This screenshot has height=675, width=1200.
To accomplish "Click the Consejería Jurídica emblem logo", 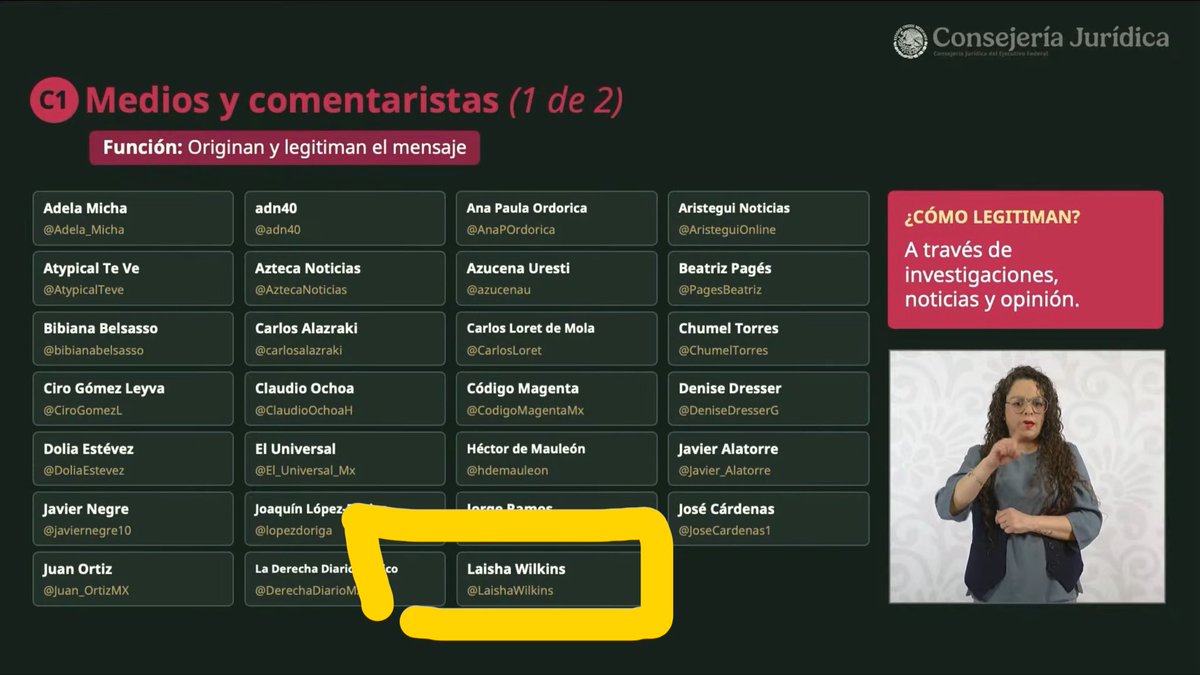I will pos(910,42).
